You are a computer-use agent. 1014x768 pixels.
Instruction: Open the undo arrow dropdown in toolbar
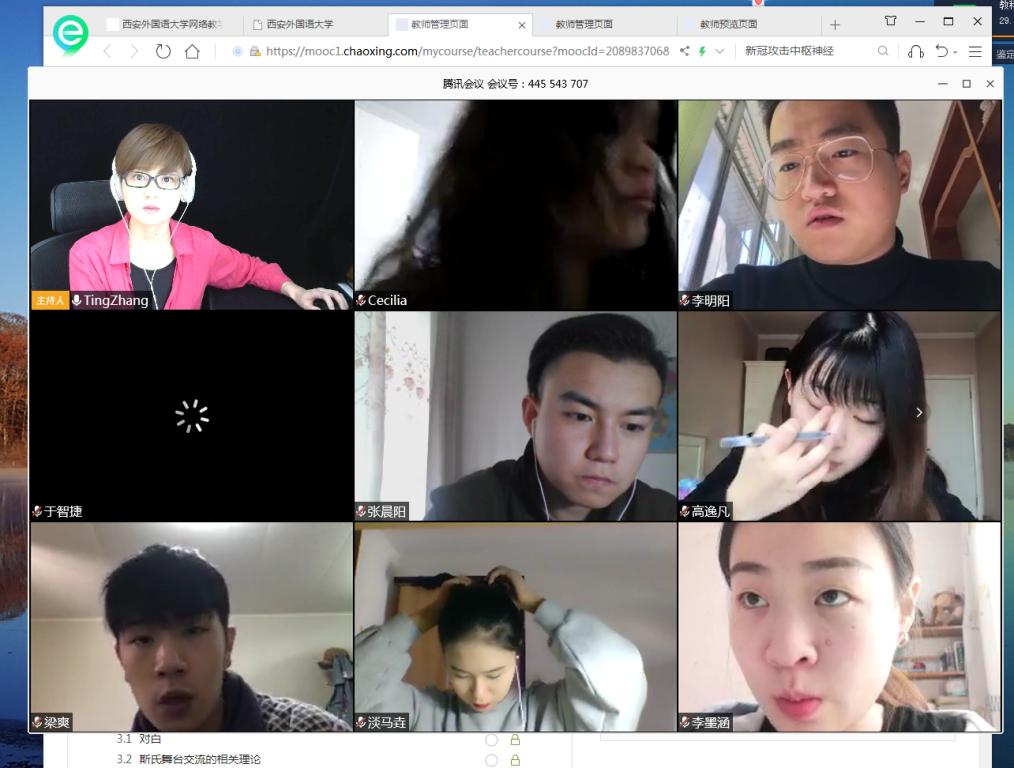tap(954, 52)
